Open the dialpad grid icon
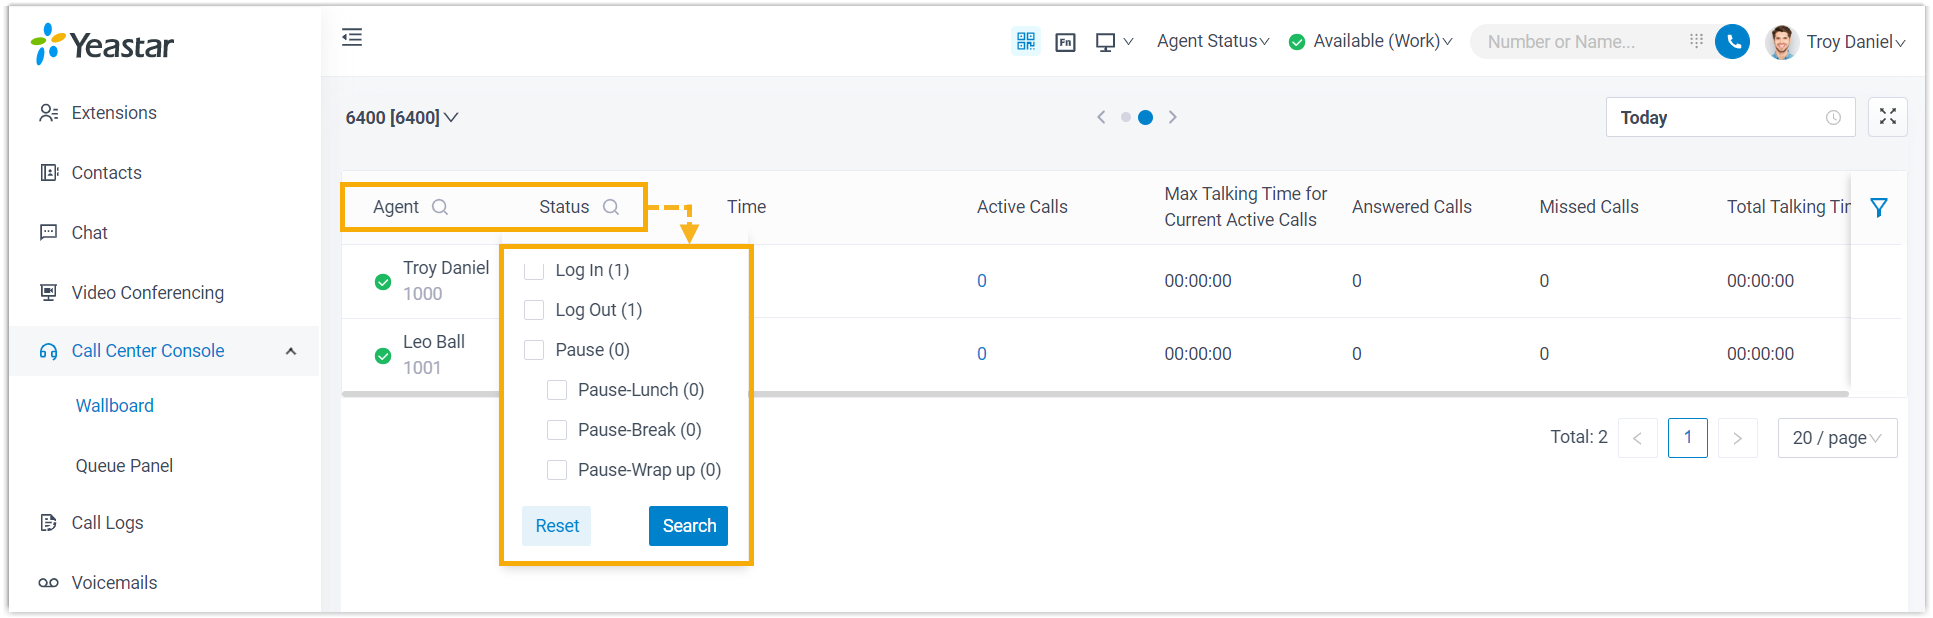Viewport: 1933px width, 618px height. [x=1696, y=41]
